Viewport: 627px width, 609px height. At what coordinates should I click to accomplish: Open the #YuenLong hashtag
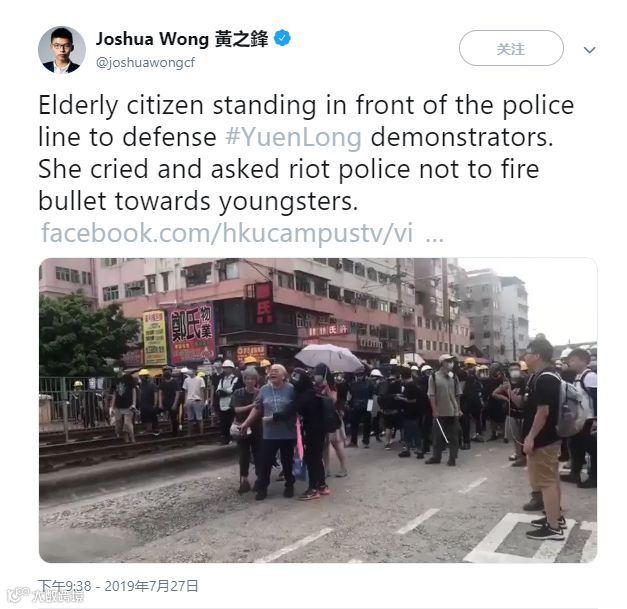click(x=294, y=138)
